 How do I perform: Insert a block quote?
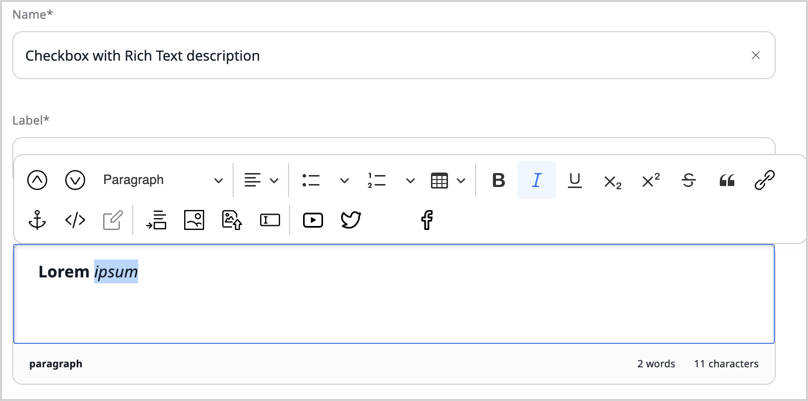(727, 181)
